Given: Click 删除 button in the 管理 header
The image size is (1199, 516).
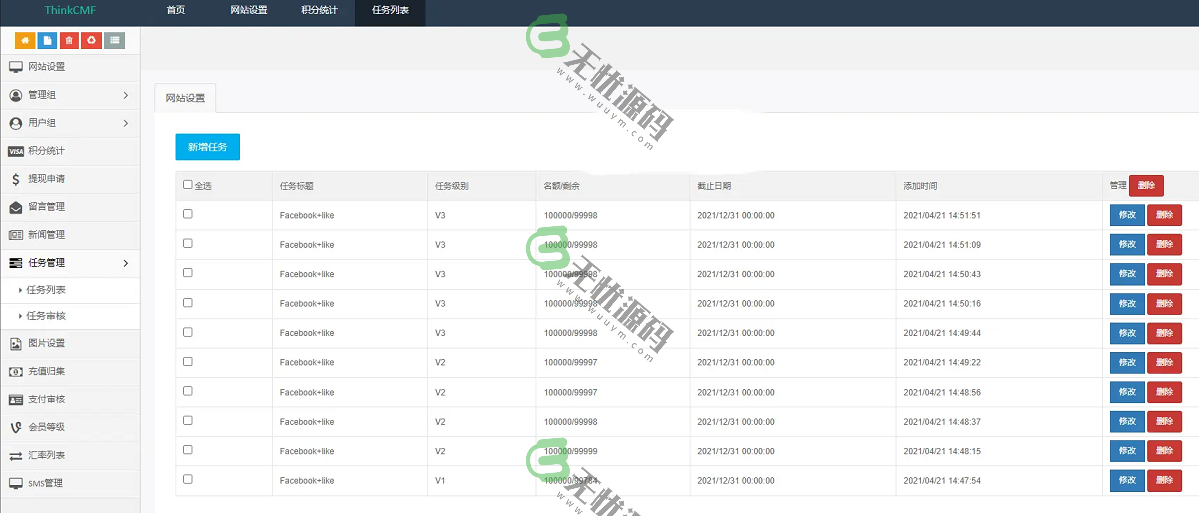Looking at the screenshot, I should [1146, 186].
